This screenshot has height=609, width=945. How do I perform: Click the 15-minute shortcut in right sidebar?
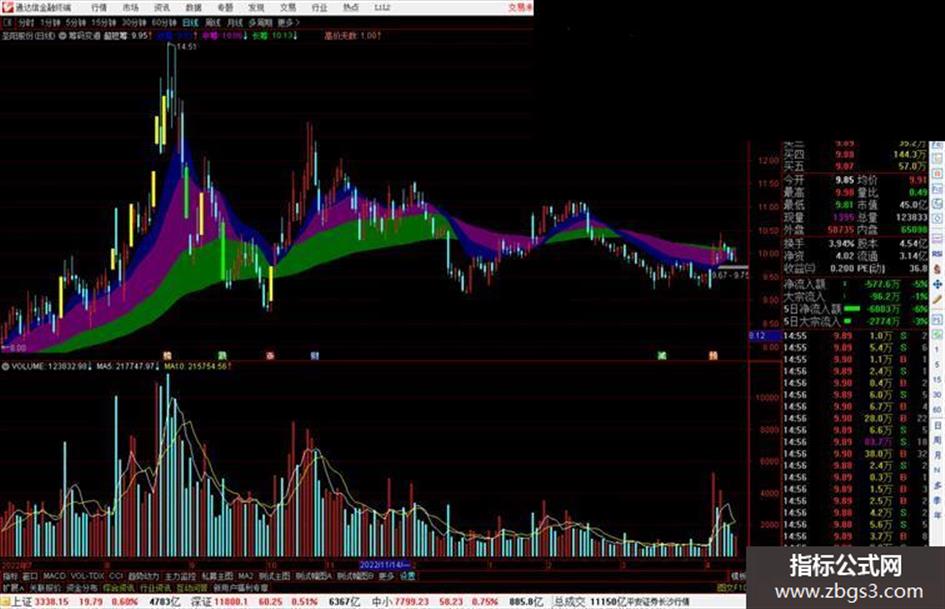tap(937, 380)
